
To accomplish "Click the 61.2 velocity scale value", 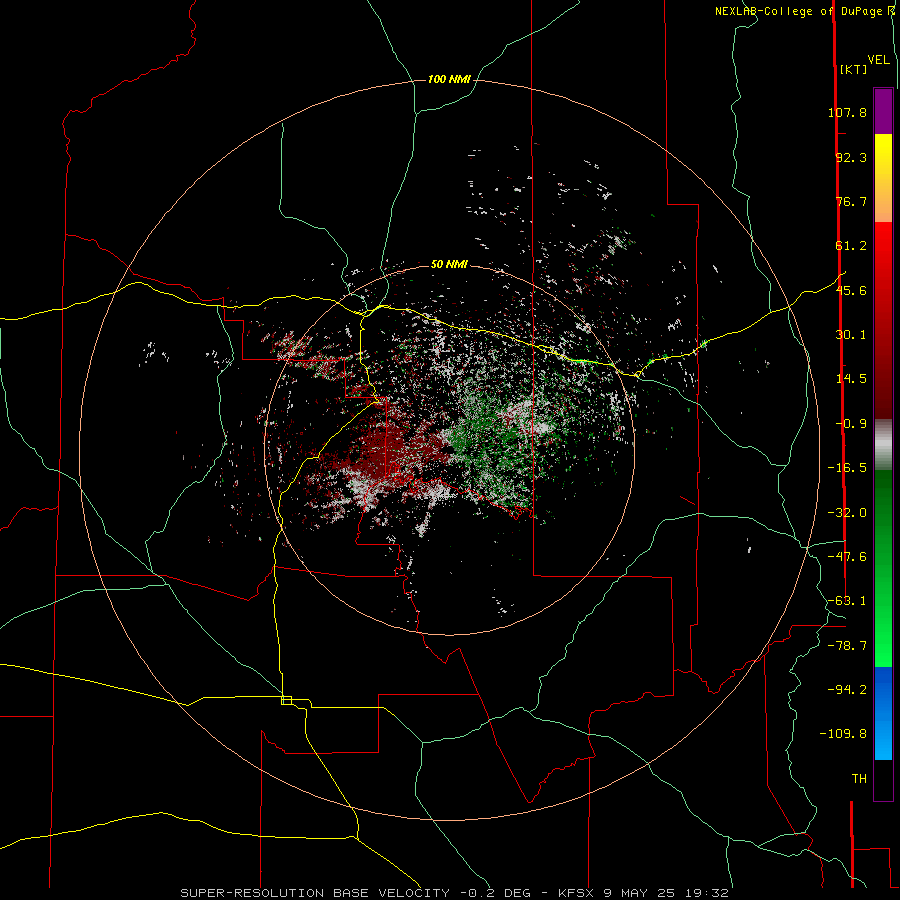I will point(851,246).
